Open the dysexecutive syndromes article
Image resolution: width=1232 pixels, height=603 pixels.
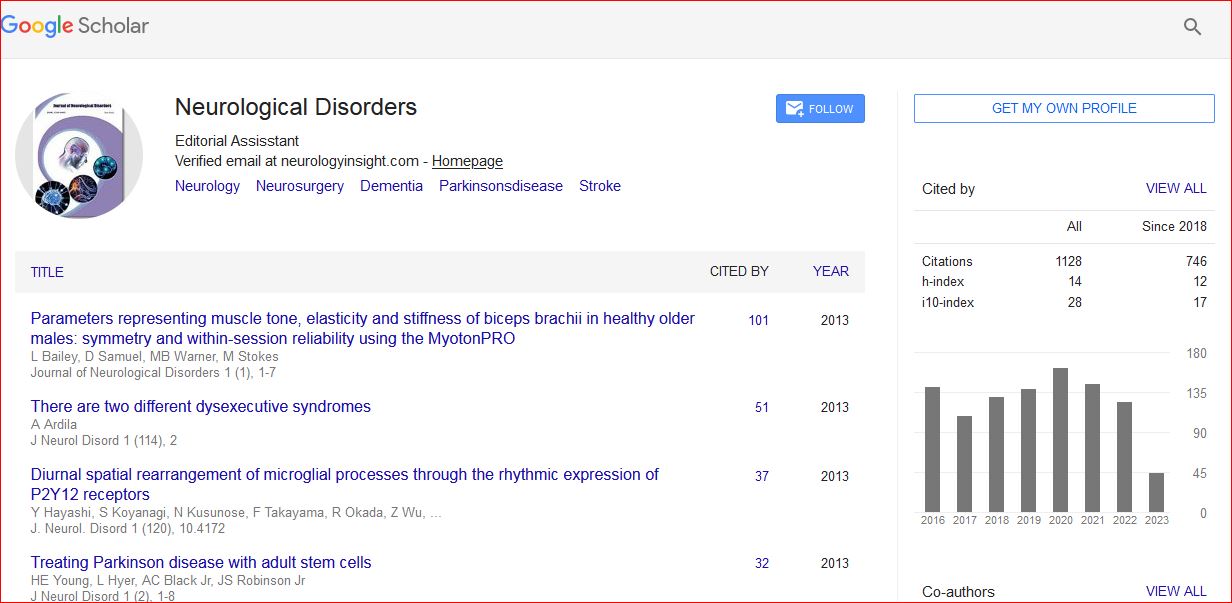[200, 406]
